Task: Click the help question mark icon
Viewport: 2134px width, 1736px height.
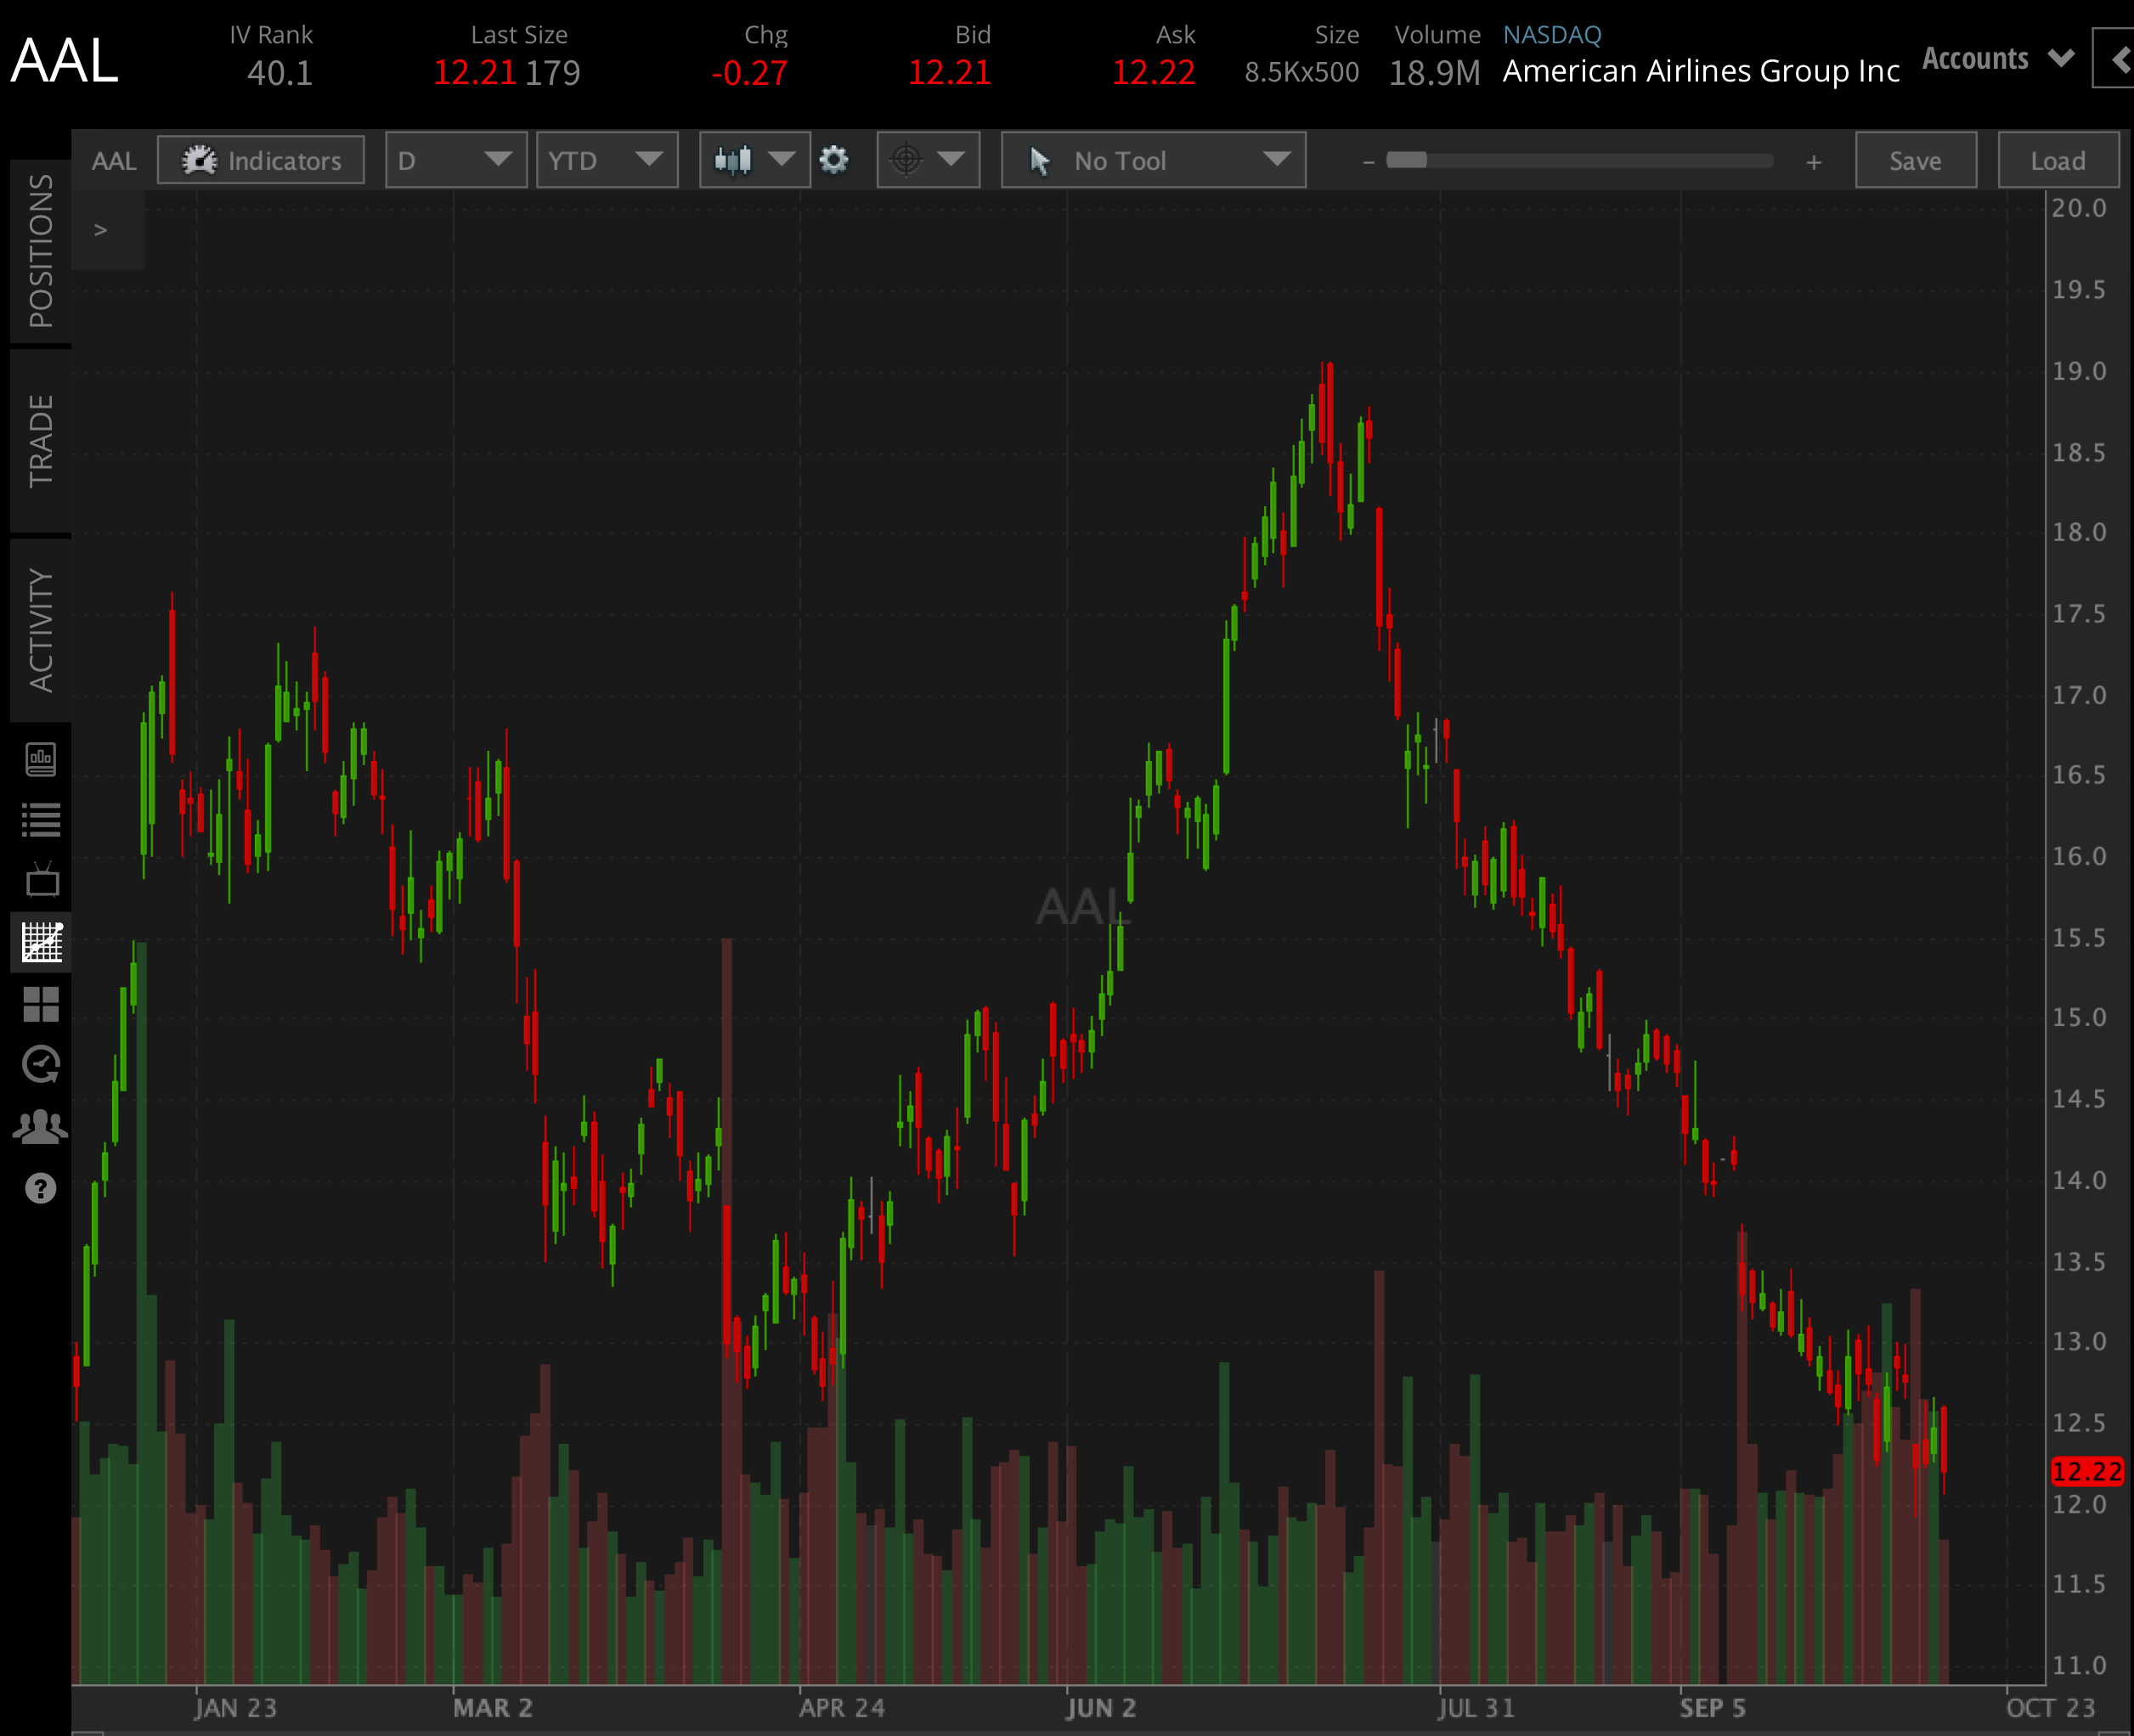Action: click(x=40, y=1189)
